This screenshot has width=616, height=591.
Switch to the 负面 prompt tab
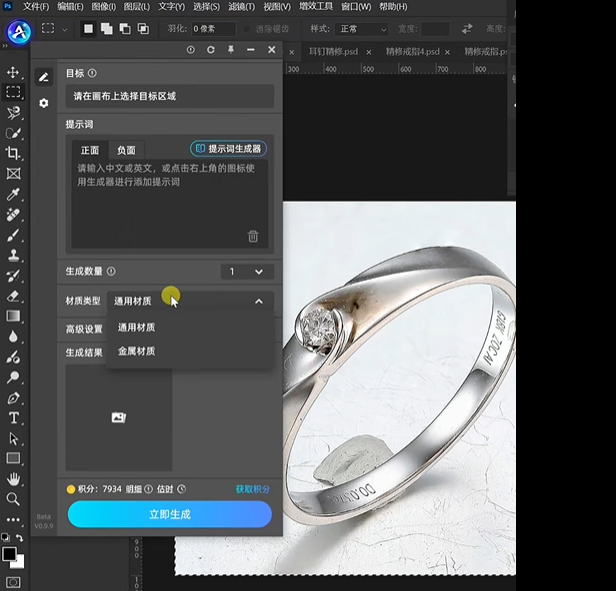[x=126, y=150]
